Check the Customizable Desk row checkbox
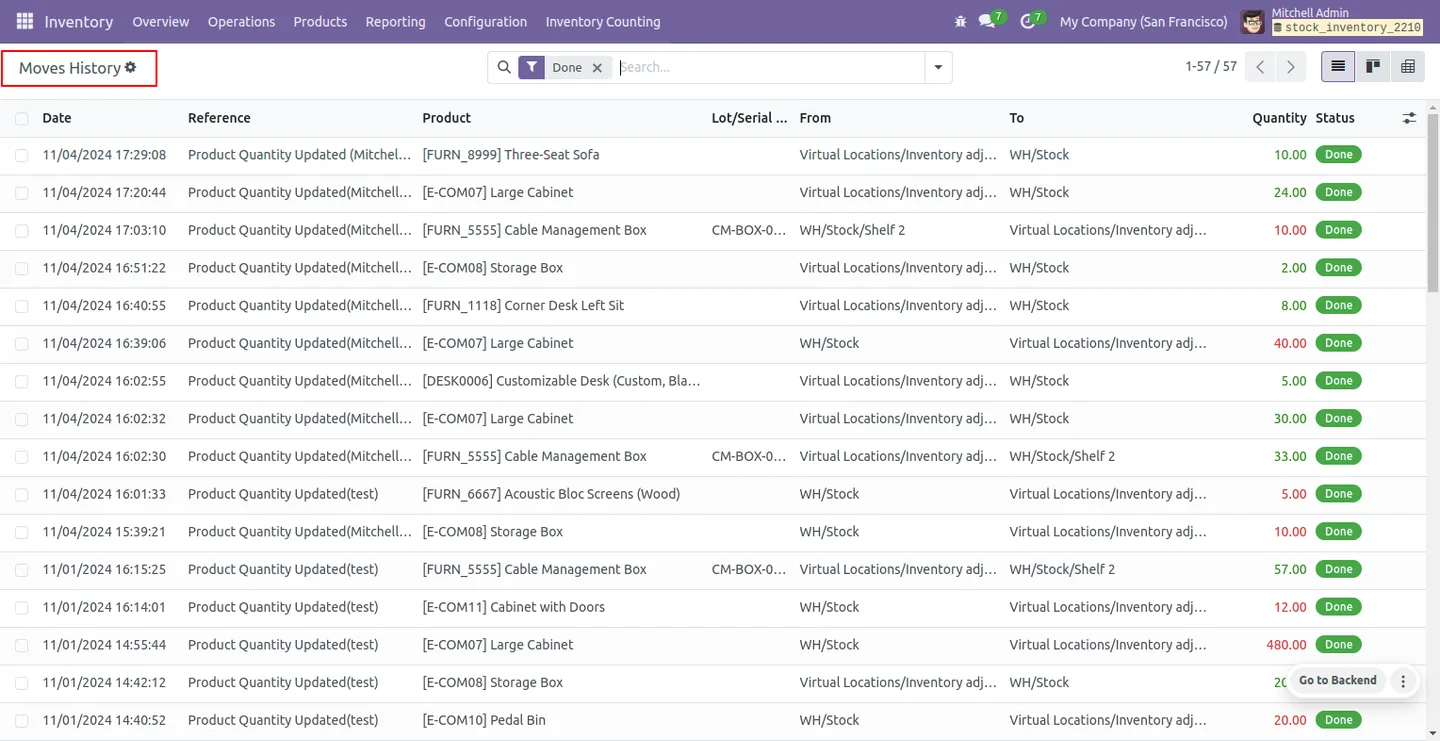Viewport: 1440px width, 741px height. point(22,381)
